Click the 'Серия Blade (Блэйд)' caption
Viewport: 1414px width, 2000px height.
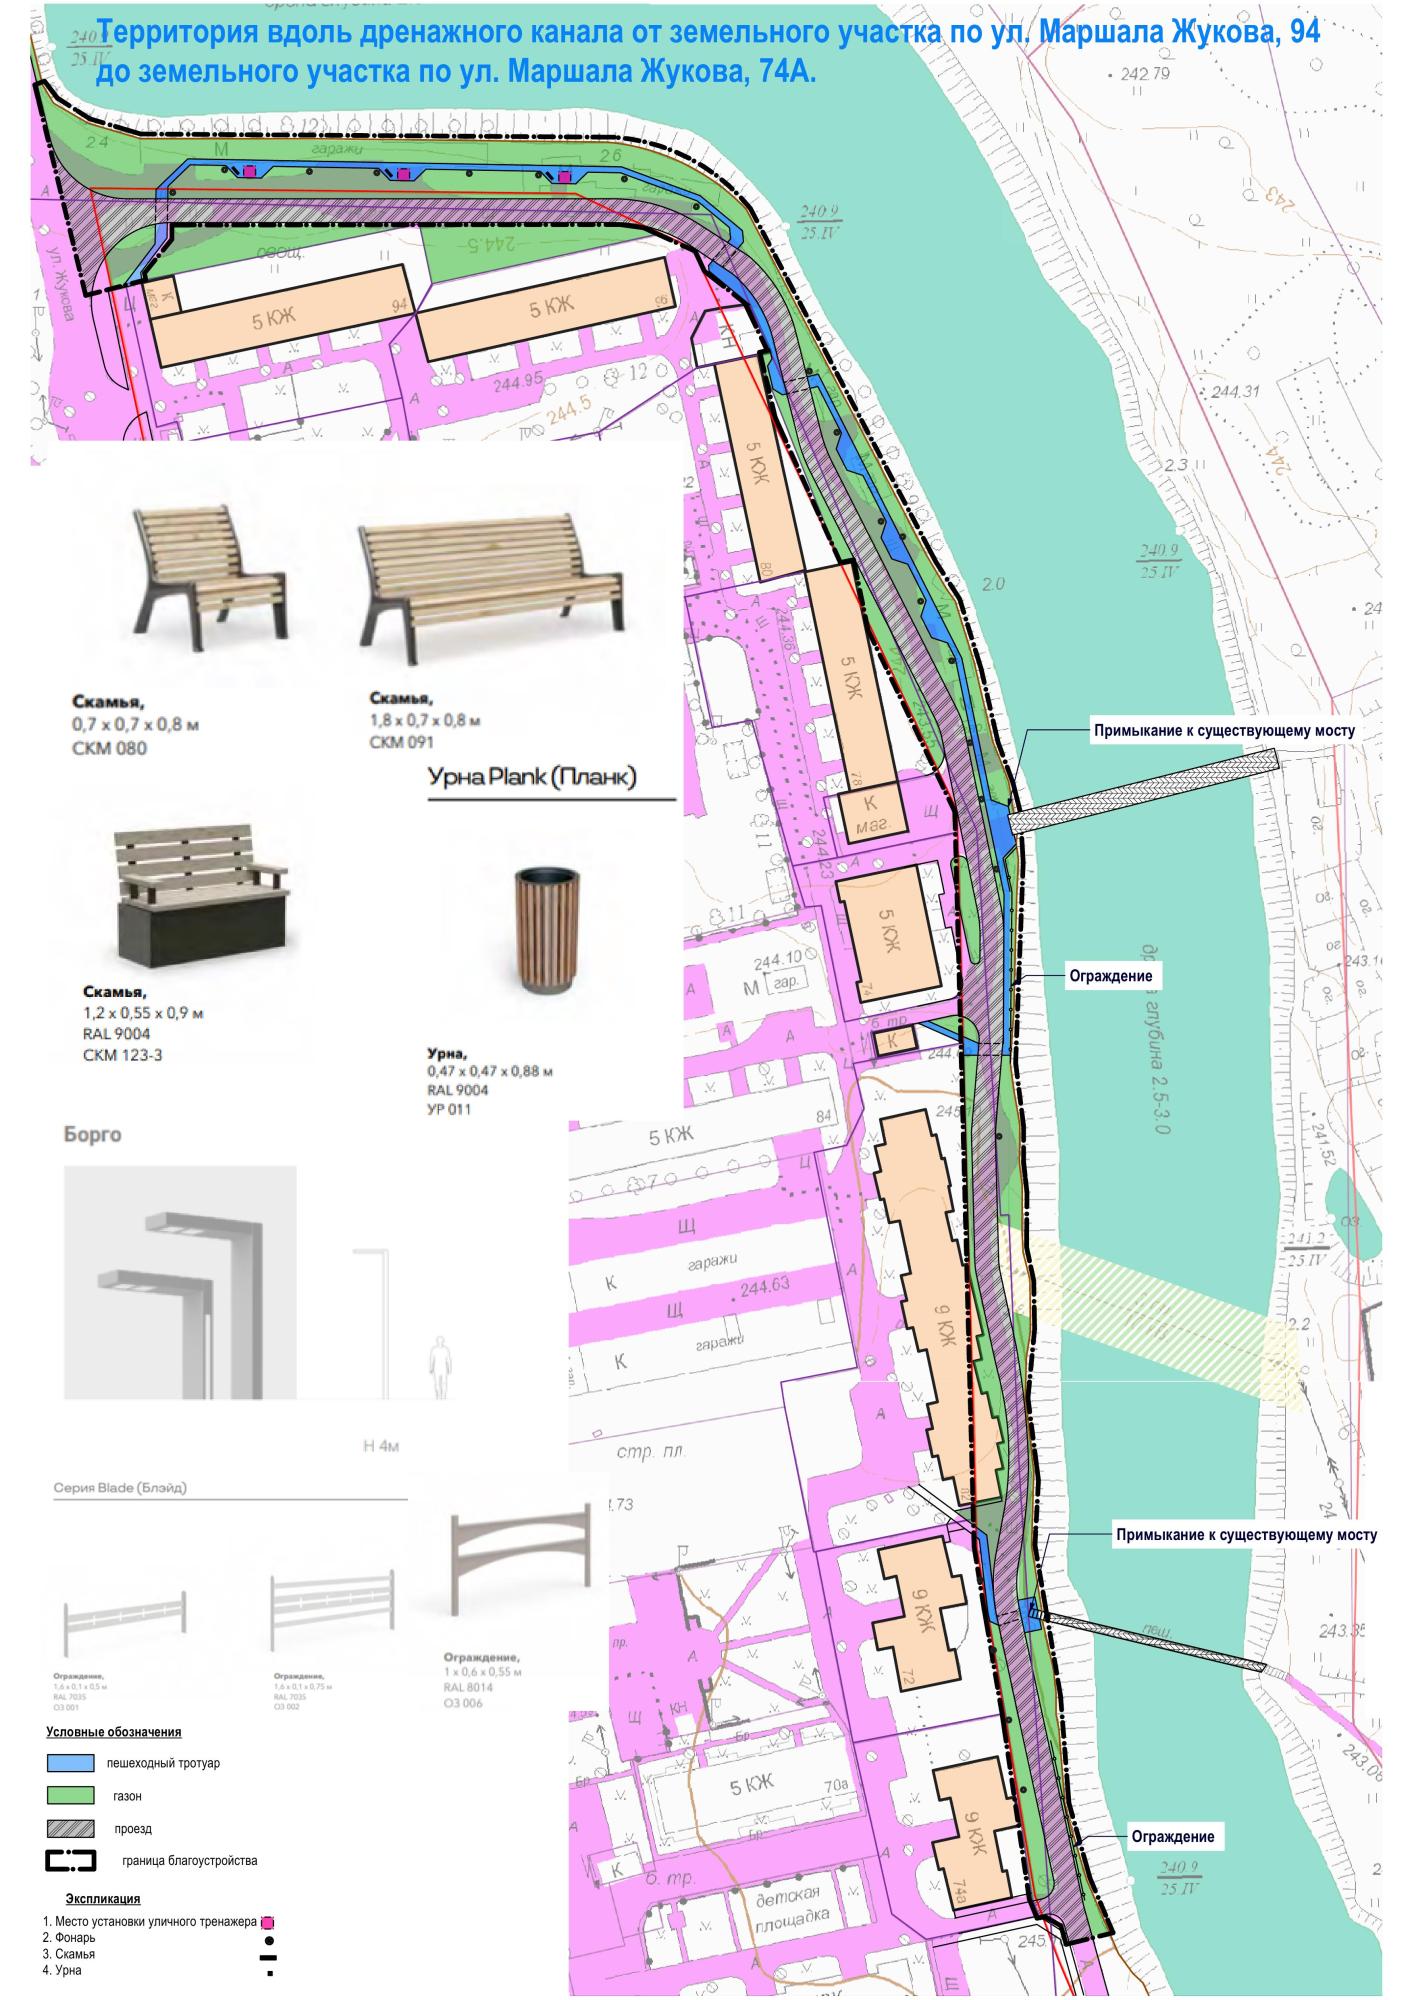(120, 1488)
